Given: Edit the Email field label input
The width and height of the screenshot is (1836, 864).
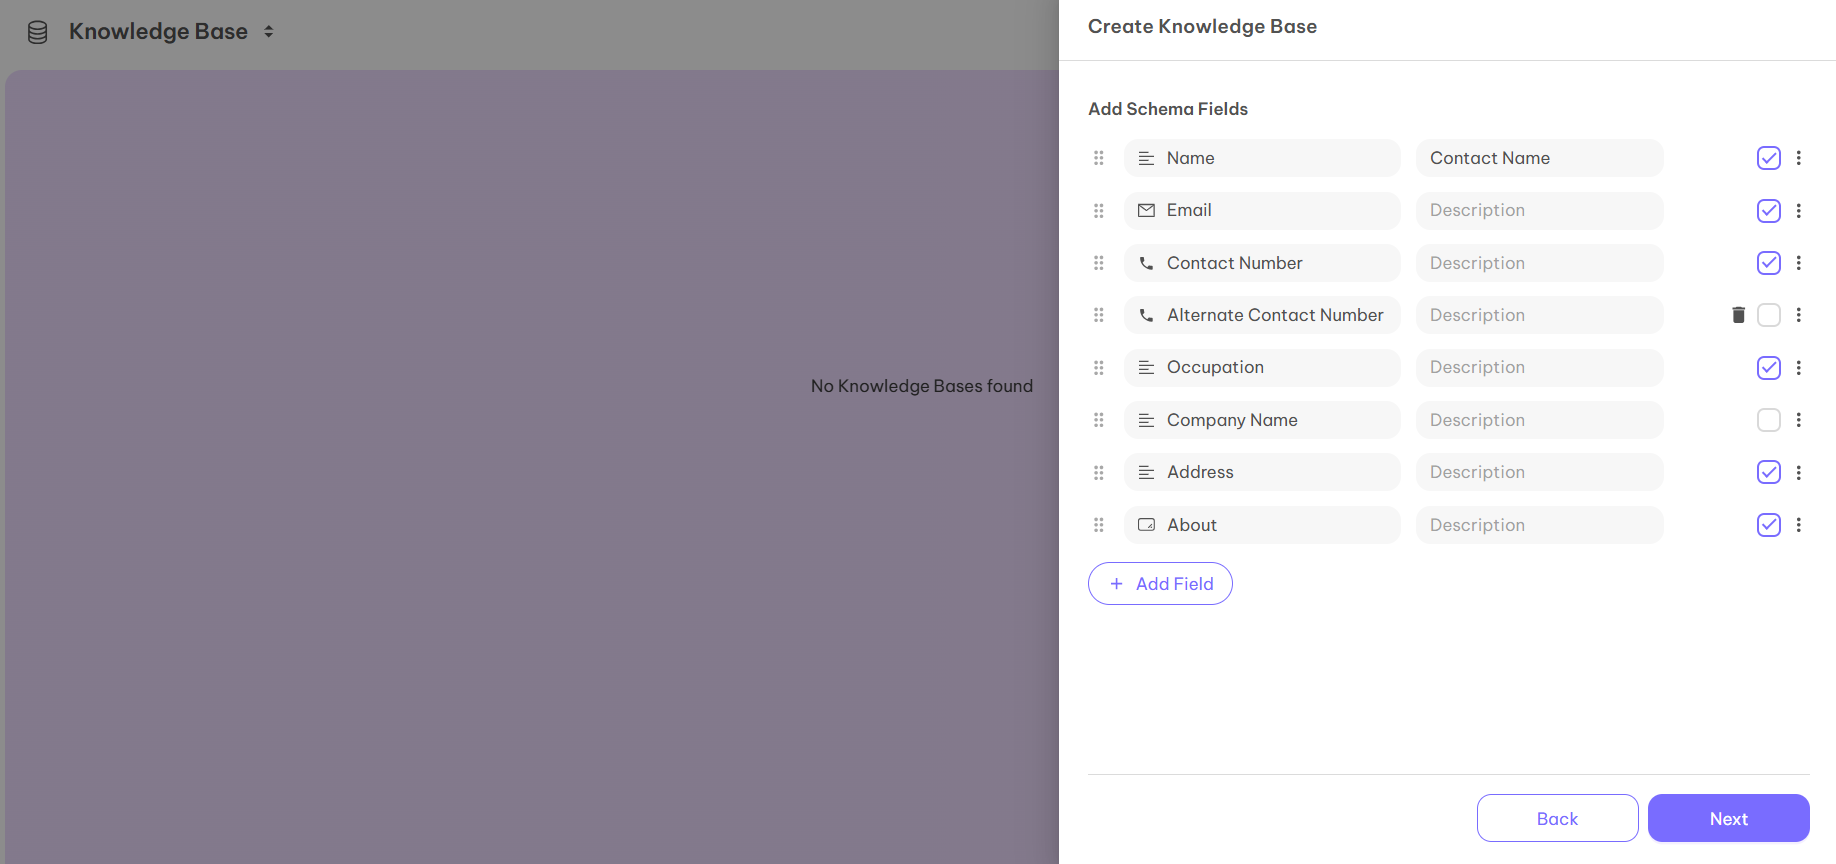Looking at the screenshot, I should 1262,211.
